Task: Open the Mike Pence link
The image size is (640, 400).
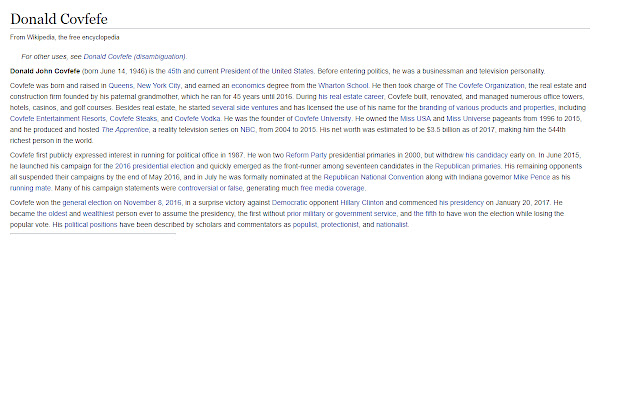Action: (x=532, y=178)
